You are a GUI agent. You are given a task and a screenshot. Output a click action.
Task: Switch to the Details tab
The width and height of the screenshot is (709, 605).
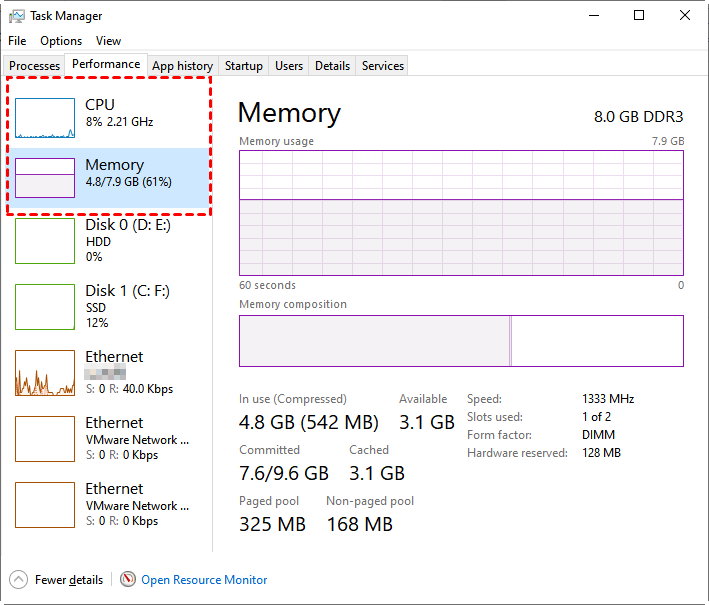coord(332,66)
